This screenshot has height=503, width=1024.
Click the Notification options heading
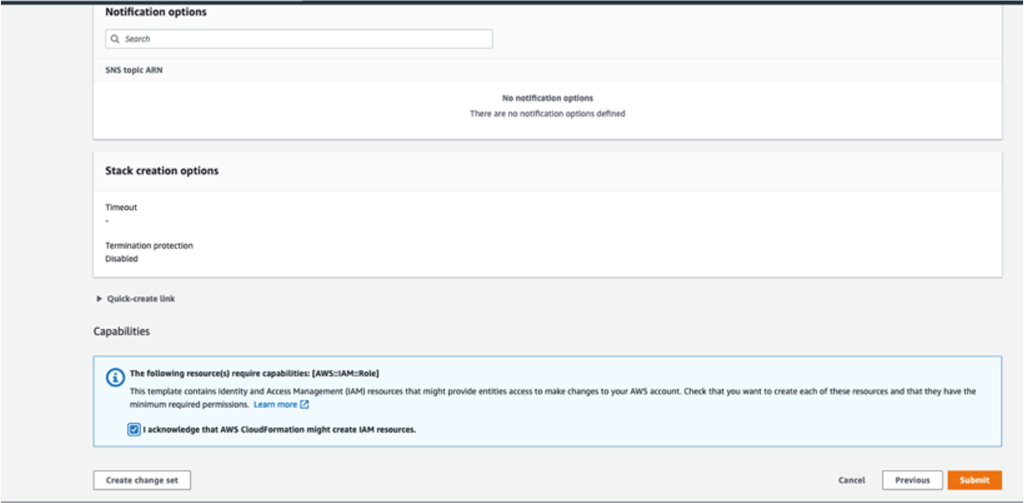coord(156,12)
